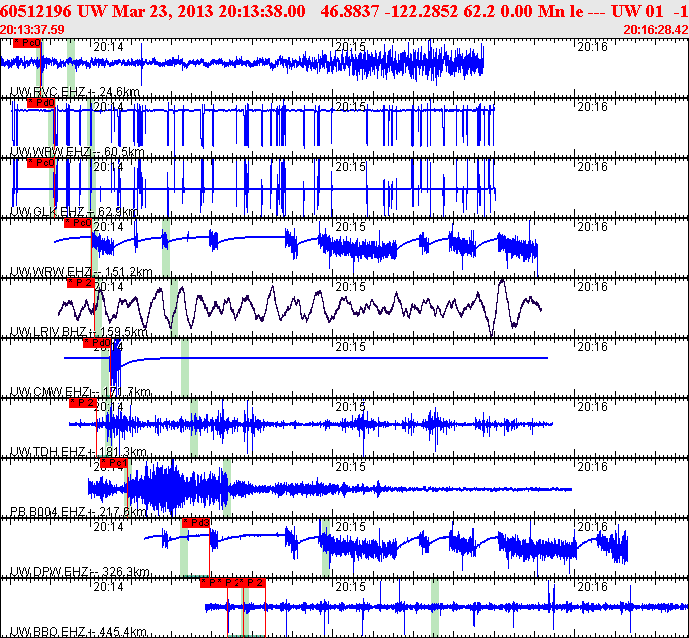Screen dimensions: 689x638
Task: Select the Pd0 pick flag on WPW trace
Action: click(41, 103)
